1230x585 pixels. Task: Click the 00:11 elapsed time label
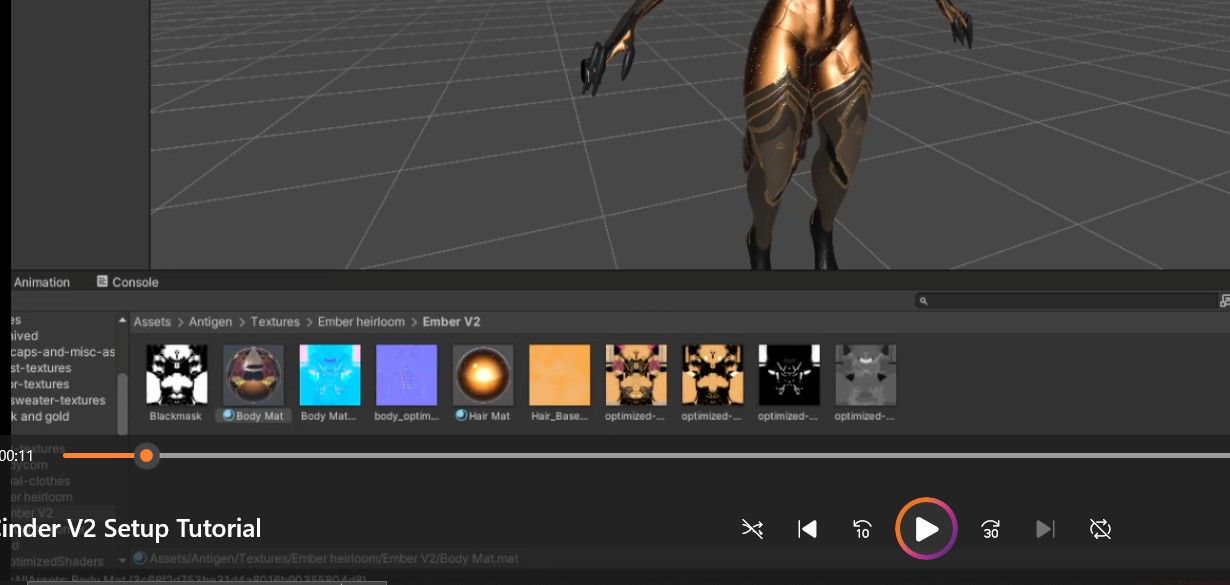tap(17, 456)
